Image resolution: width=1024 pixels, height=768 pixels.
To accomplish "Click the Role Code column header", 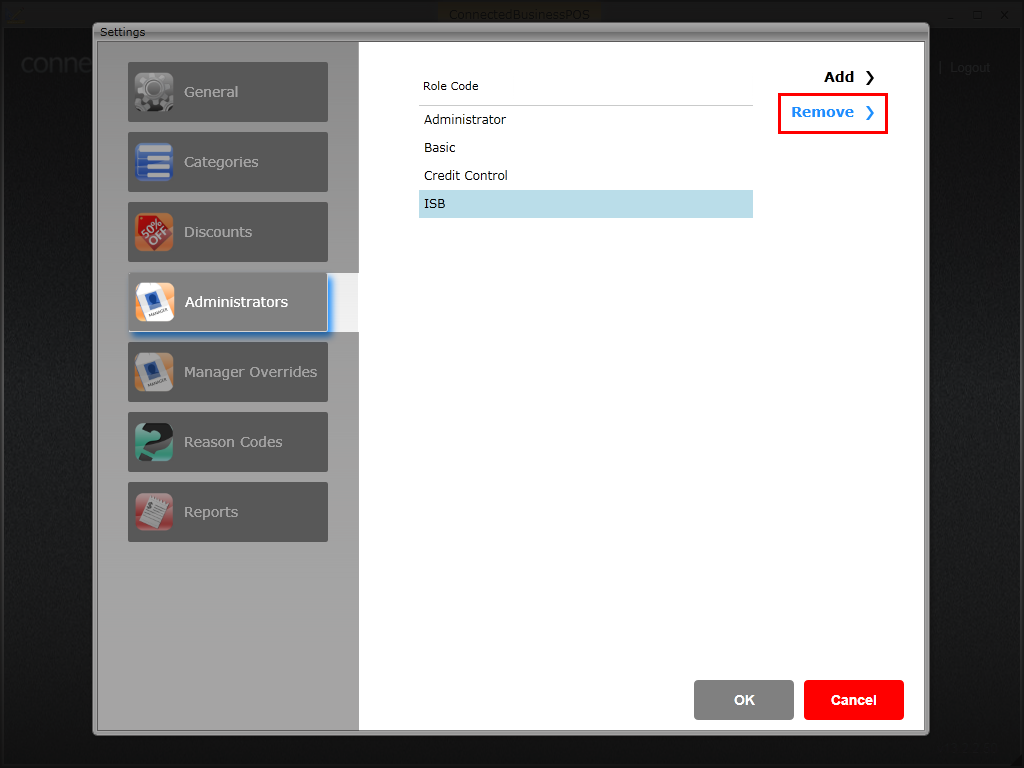I will coord(451,86).
